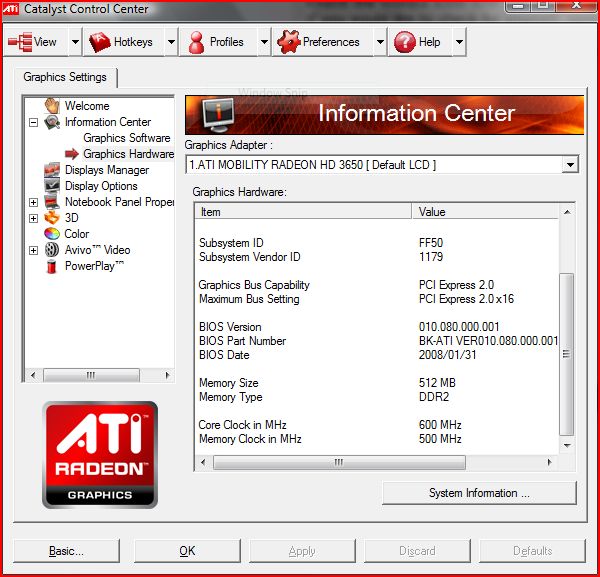The width and height of the screenshot is (600, 577).
Task: Open System Information button
Action: coord(479,493)
